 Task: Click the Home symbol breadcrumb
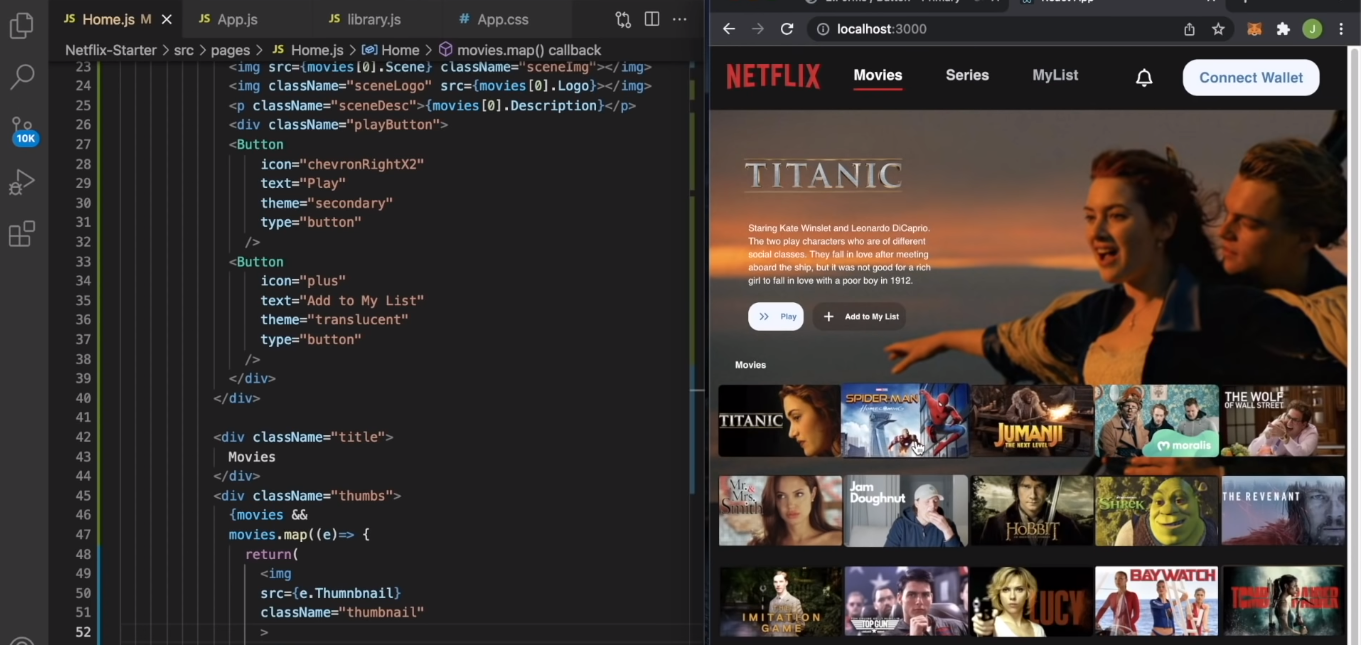[391, 50]
